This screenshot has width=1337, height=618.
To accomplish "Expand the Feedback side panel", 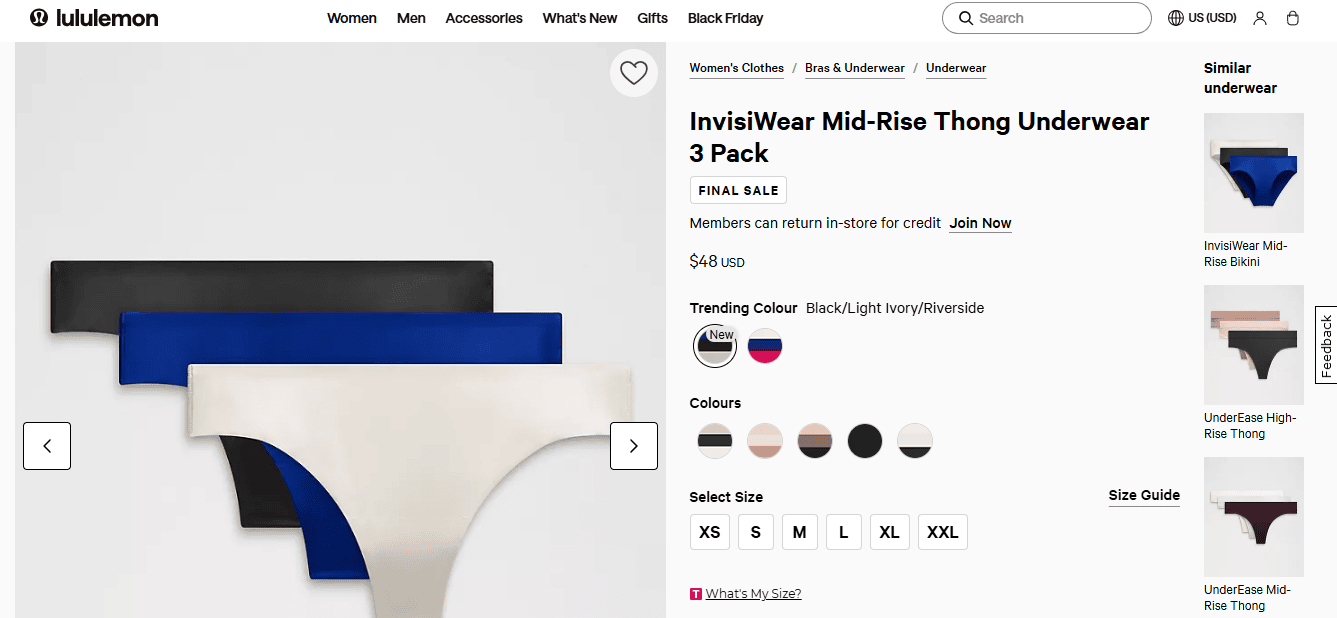I will 1326,345.
